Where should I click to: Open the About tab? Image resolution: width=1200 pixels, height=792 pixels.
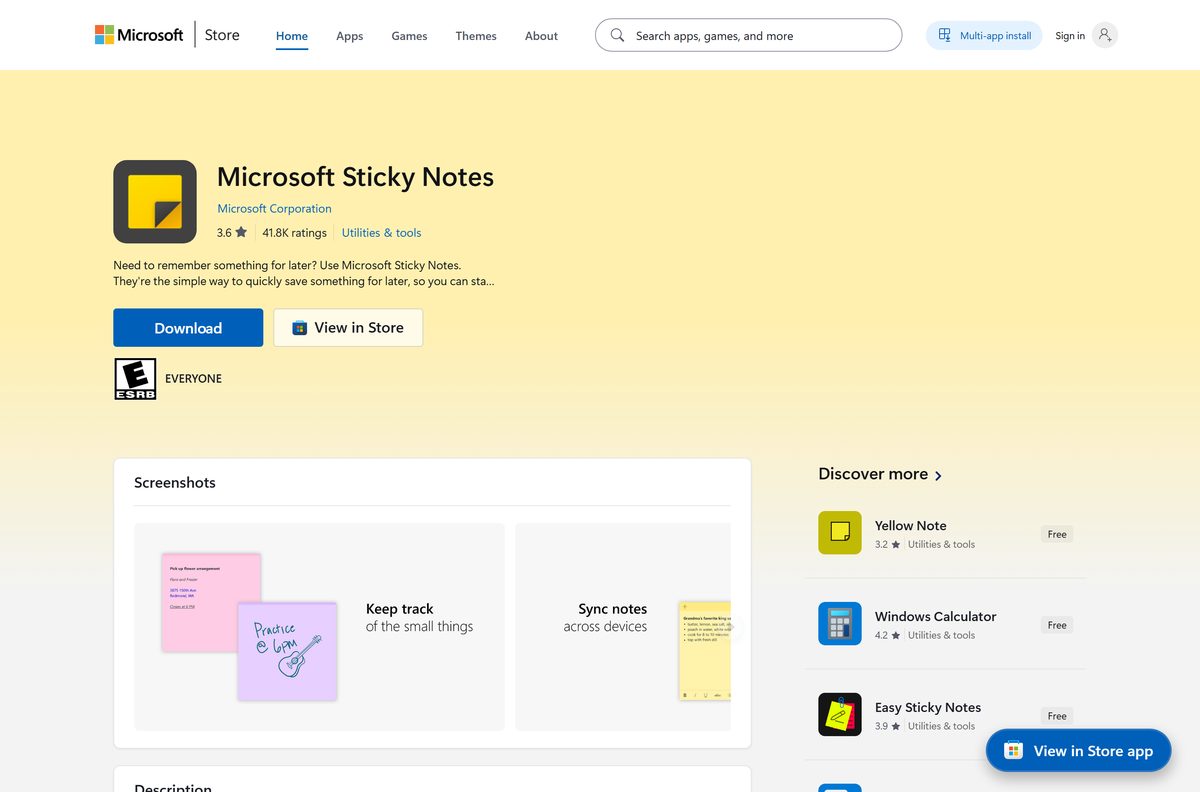(541, 36)
